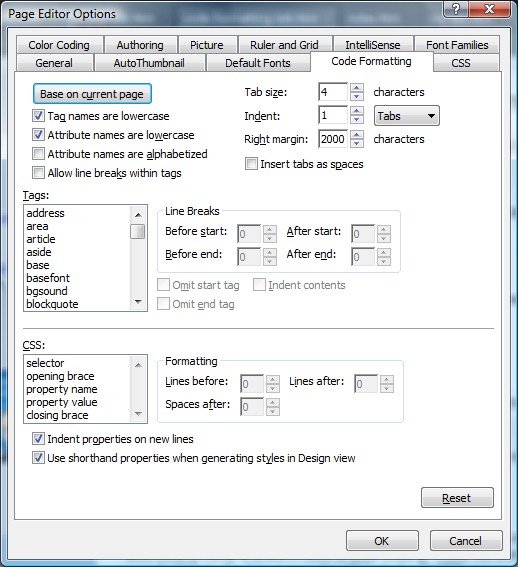Click the Base on current page button
The height and width of the screenshot is (567, 518).
pyautogui.click(x=92, y=94)
